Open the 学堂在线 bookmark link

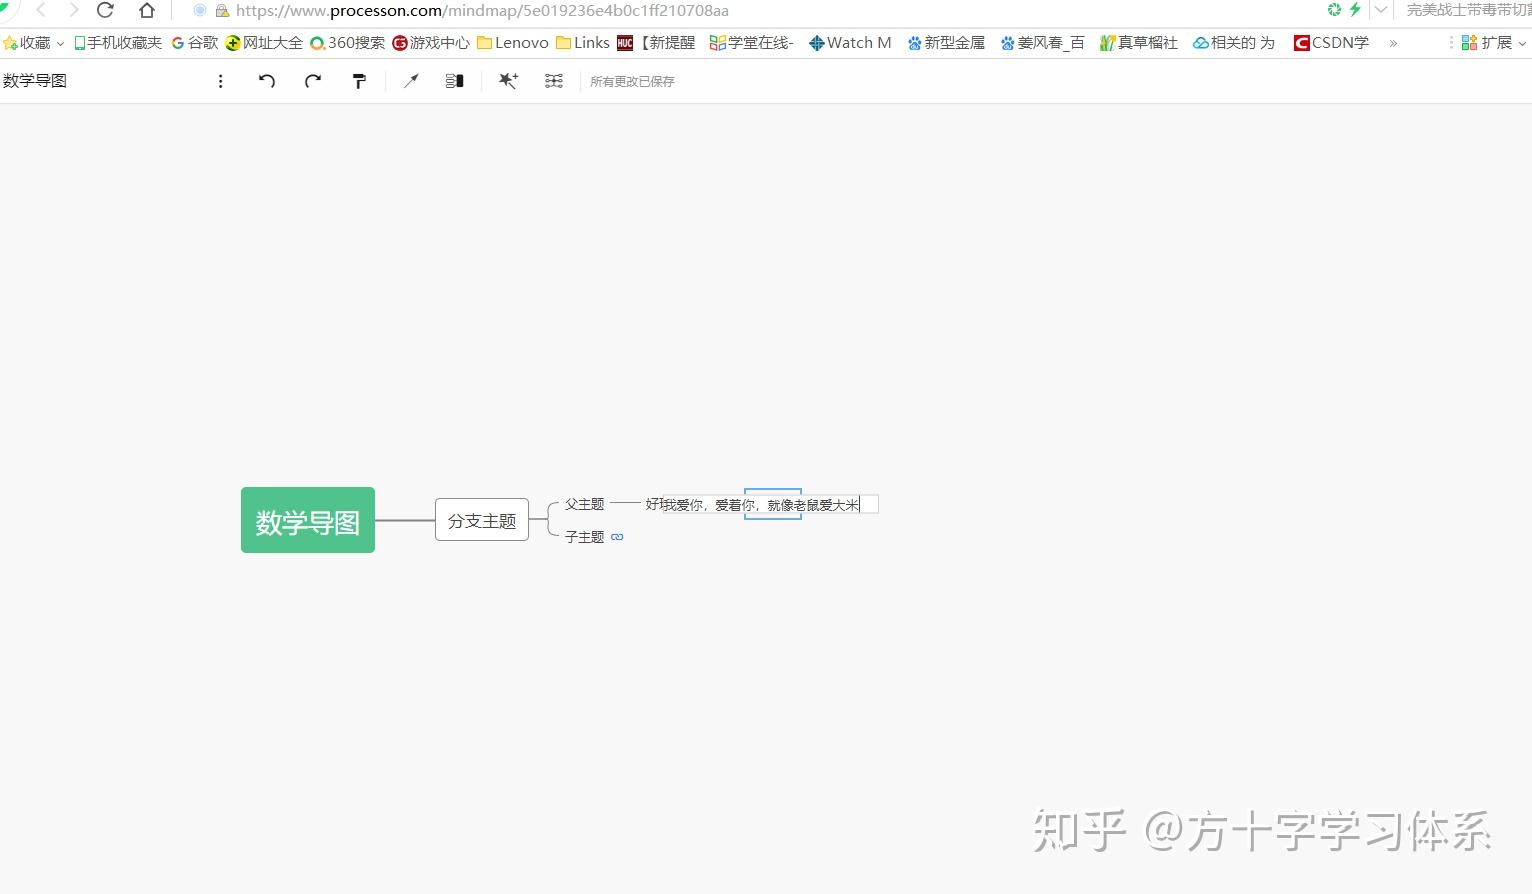tap(751, 42)
